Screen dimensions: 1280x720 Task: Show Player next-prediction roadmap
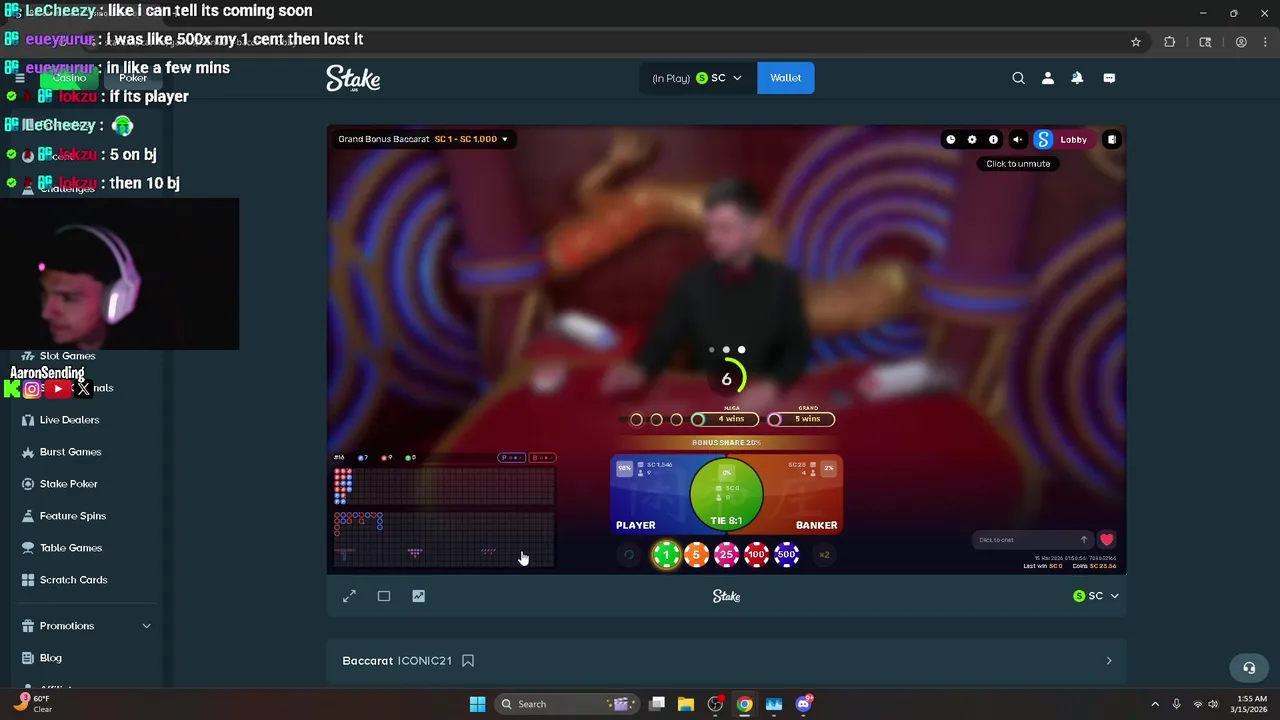pos(511,458)
